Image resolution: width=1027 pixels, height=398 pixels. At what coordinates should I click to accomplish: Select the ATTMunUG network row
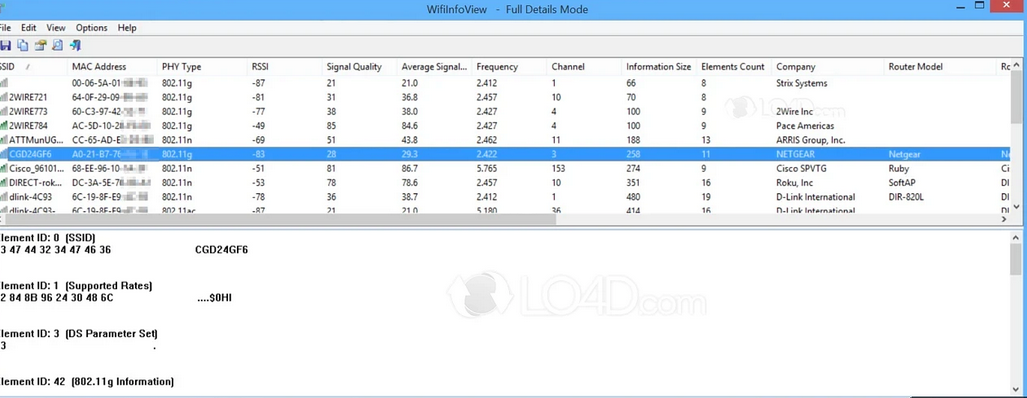(504, 140)
